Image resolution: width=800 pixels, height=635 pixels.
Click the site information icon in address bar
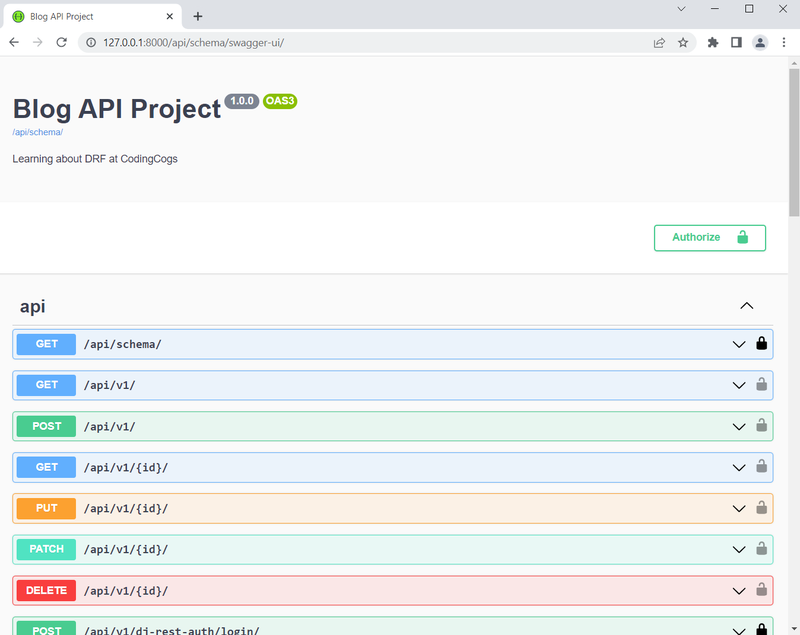pos(91,43)
